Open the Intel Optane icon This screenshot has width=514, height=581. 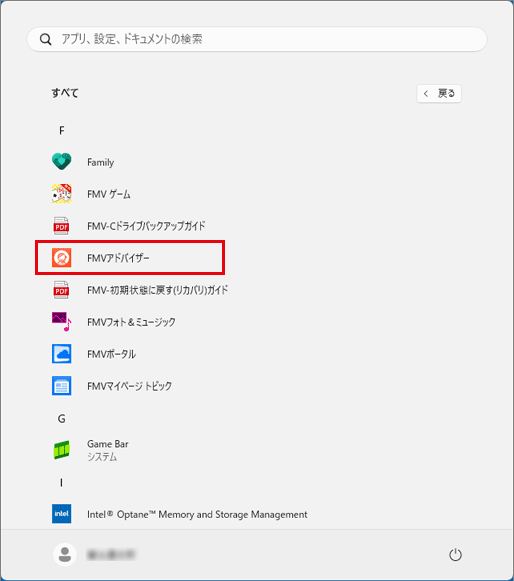pyautogui.click(x=62, y=514)
